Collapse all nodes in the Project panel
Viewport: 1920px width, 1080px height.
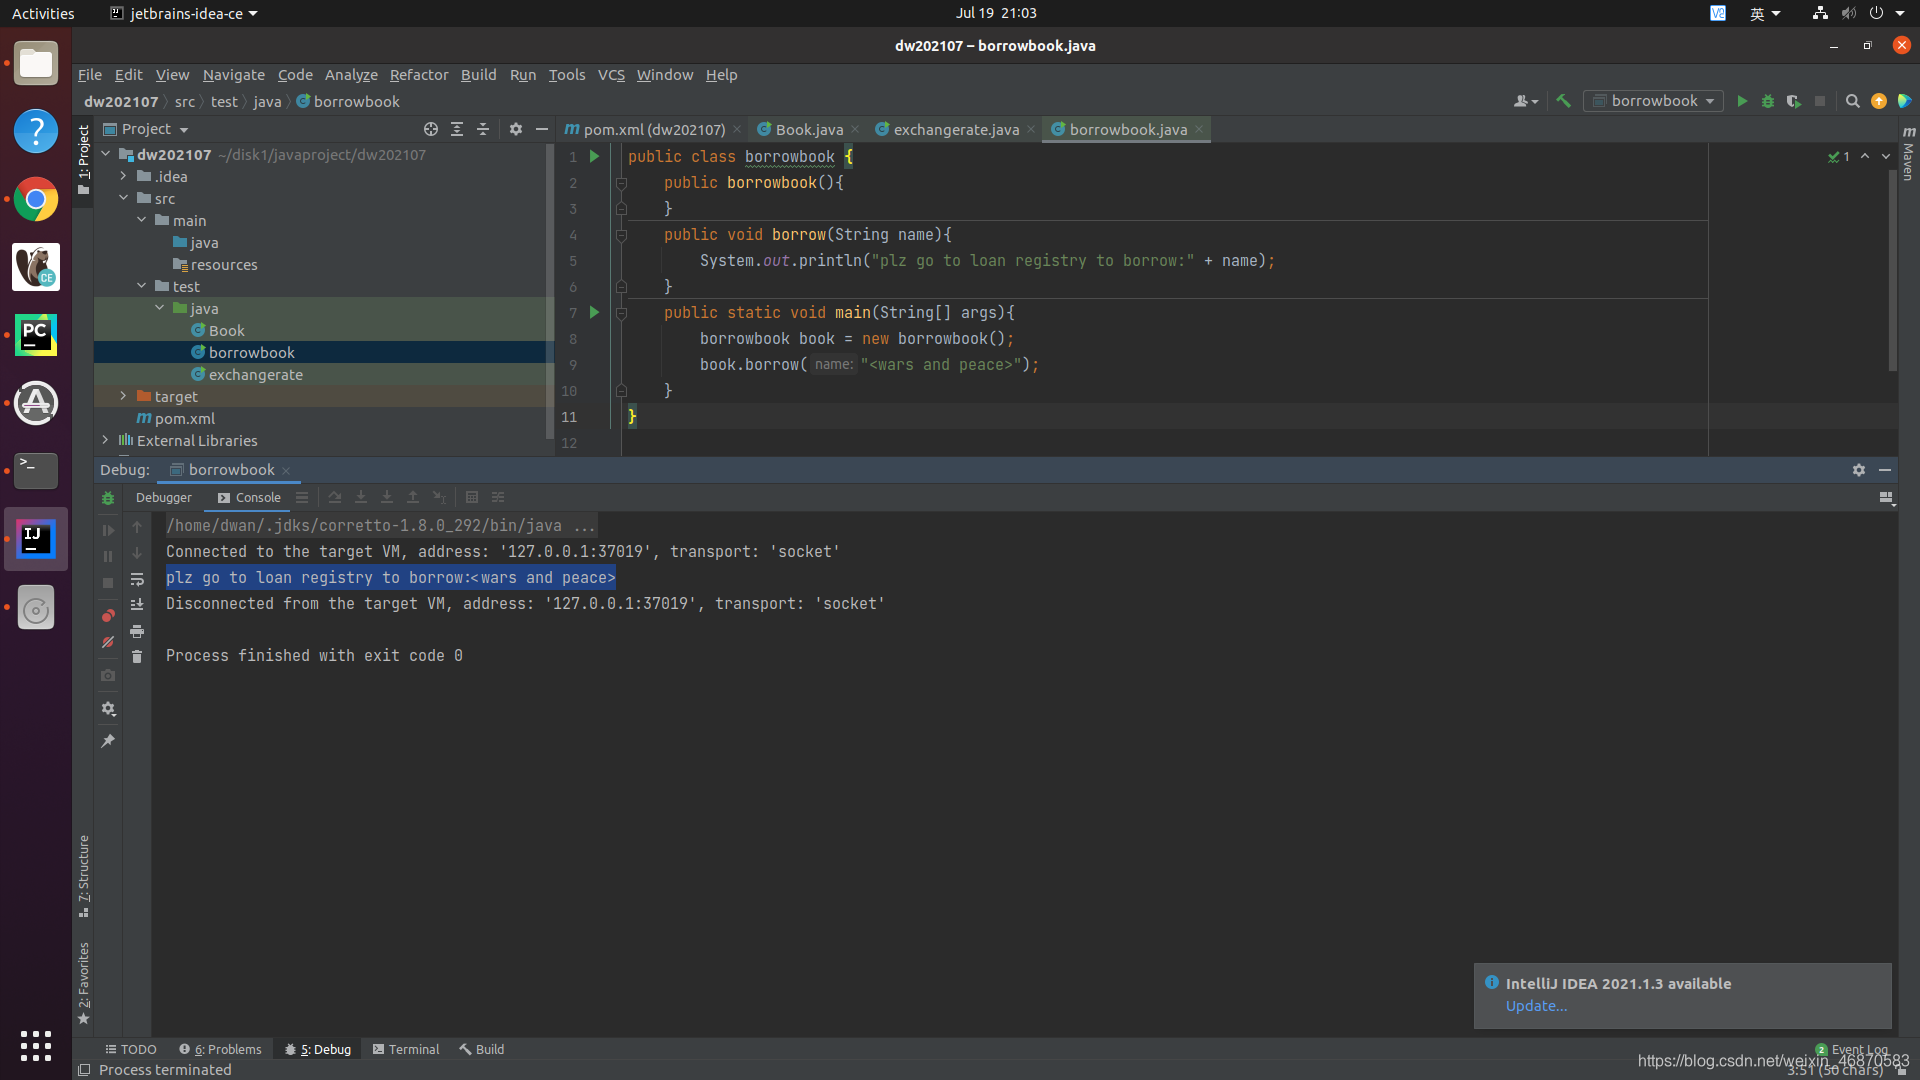(483, 129)
